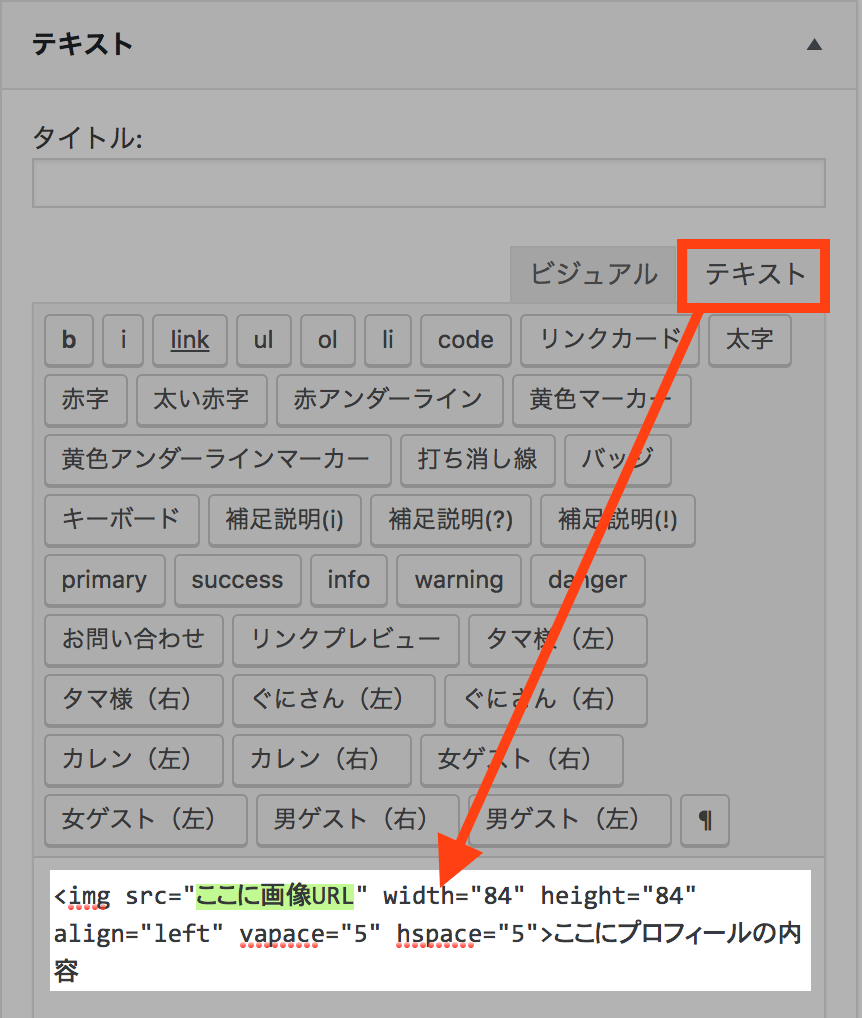Insert キーボード key style
Image resolution: width=862 pixels, height=1018 pixels.
[121, 519]
